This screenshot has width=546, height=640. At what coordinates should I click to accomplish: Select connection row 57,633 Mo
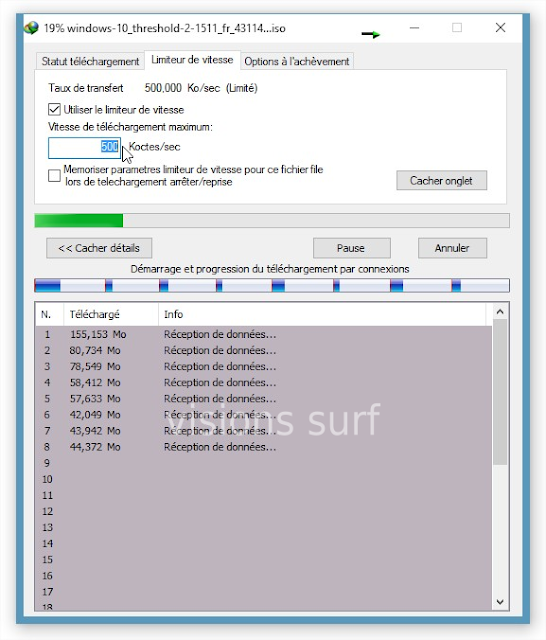(x=264, y=399)
